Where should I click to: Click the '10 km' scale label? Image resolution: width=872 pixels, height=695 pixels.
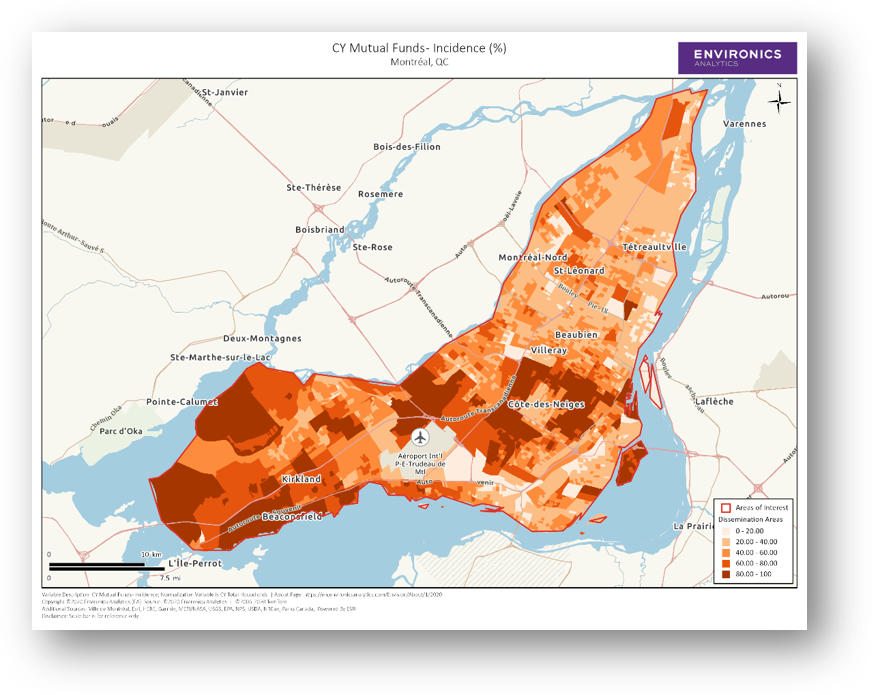click(151, 555)
